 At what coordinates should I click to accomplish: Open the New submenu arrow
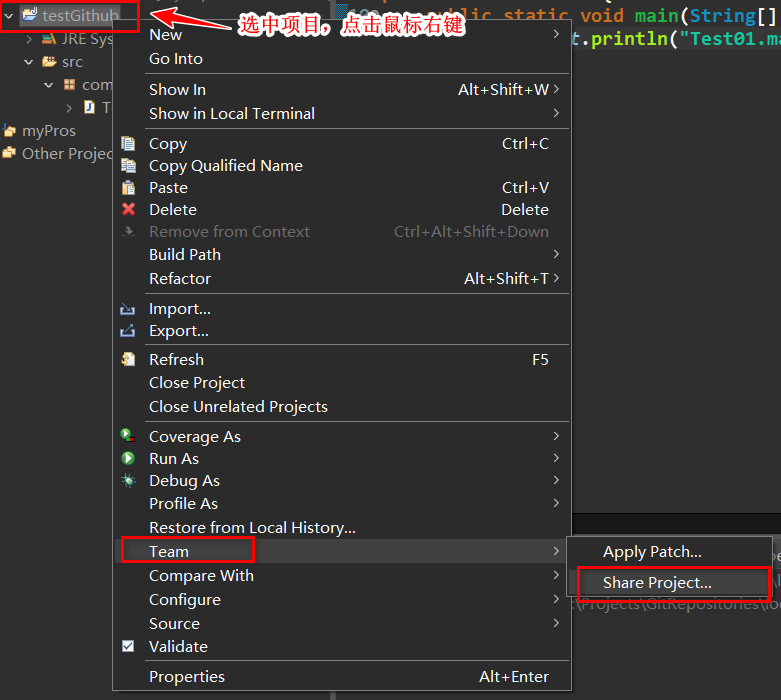coord(556,34)
